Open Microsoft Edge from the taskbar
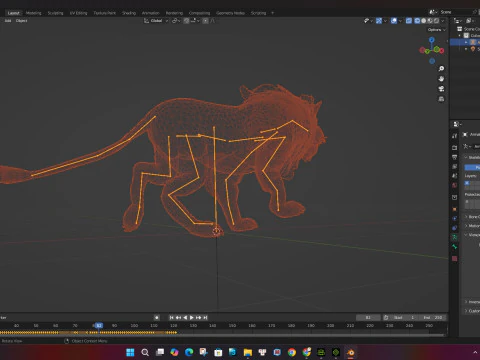Image resolution: width=480 pixels, height=360 pixels. 189,352
